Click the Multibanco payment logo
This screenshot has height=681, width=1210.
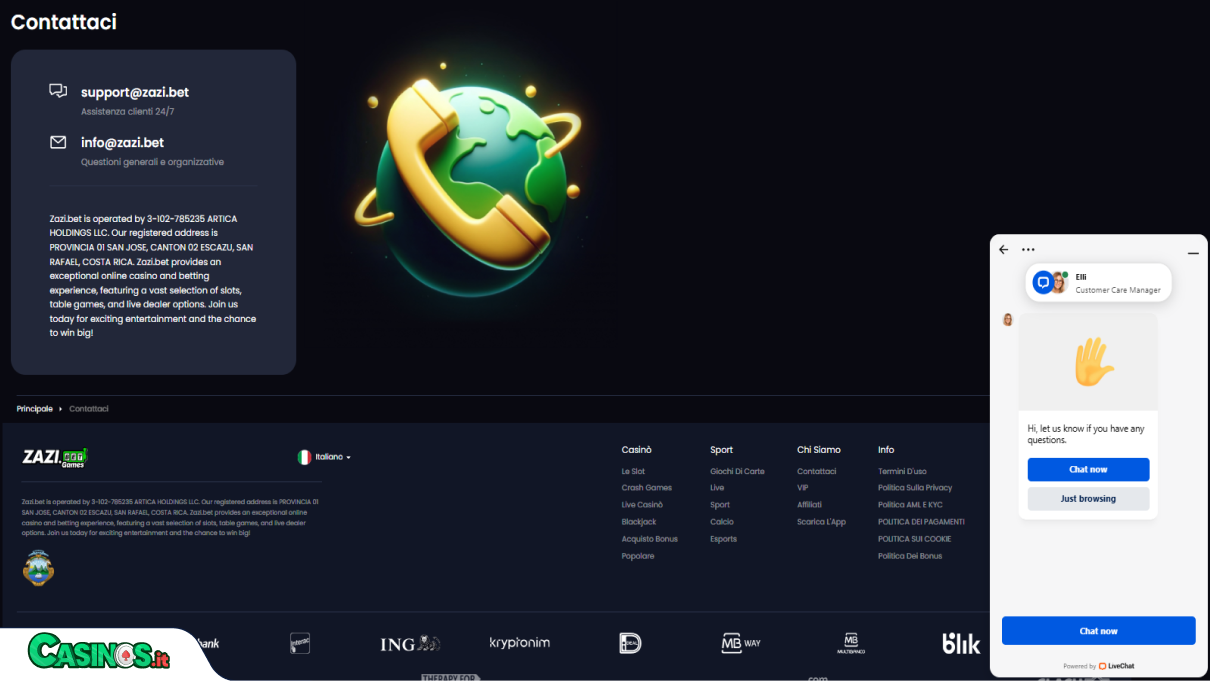click(x=851, y=643)
